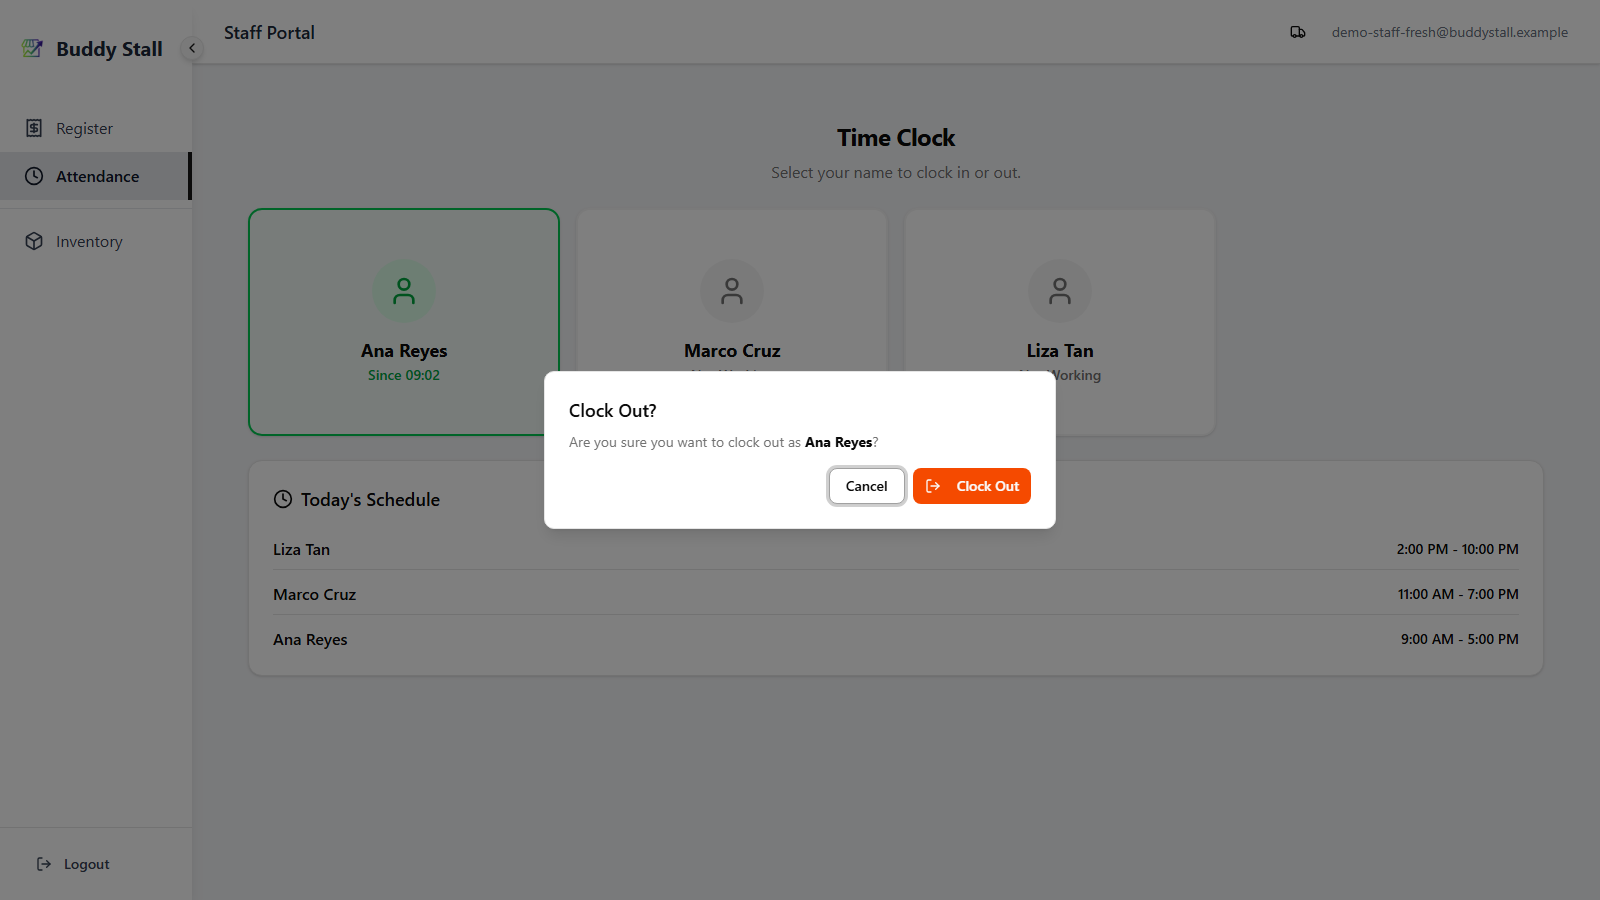This screenshot has height=900, width=1600.
Task: Click the 11:00 AM - 7:00 PM shift time
Action: [x=1458, y=594]
